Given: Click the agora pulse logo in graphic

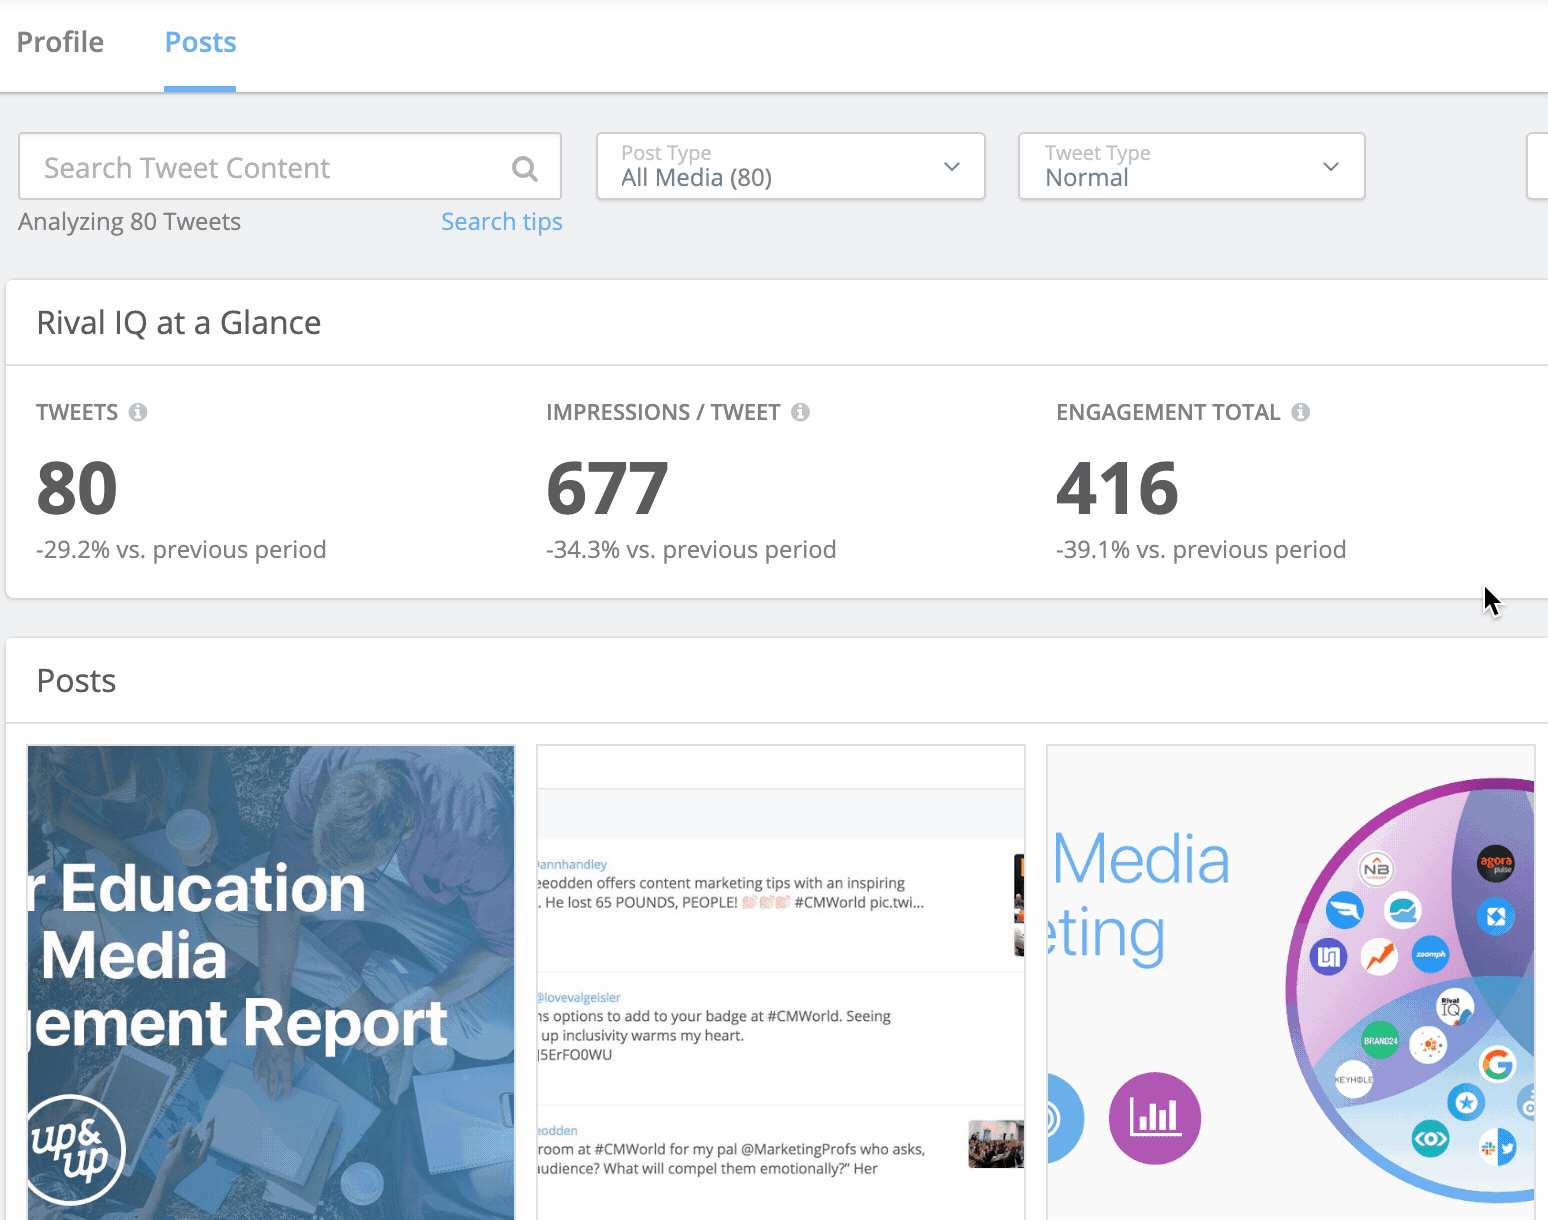Looking at the screenshot, I should click(x=1496, y=863).
